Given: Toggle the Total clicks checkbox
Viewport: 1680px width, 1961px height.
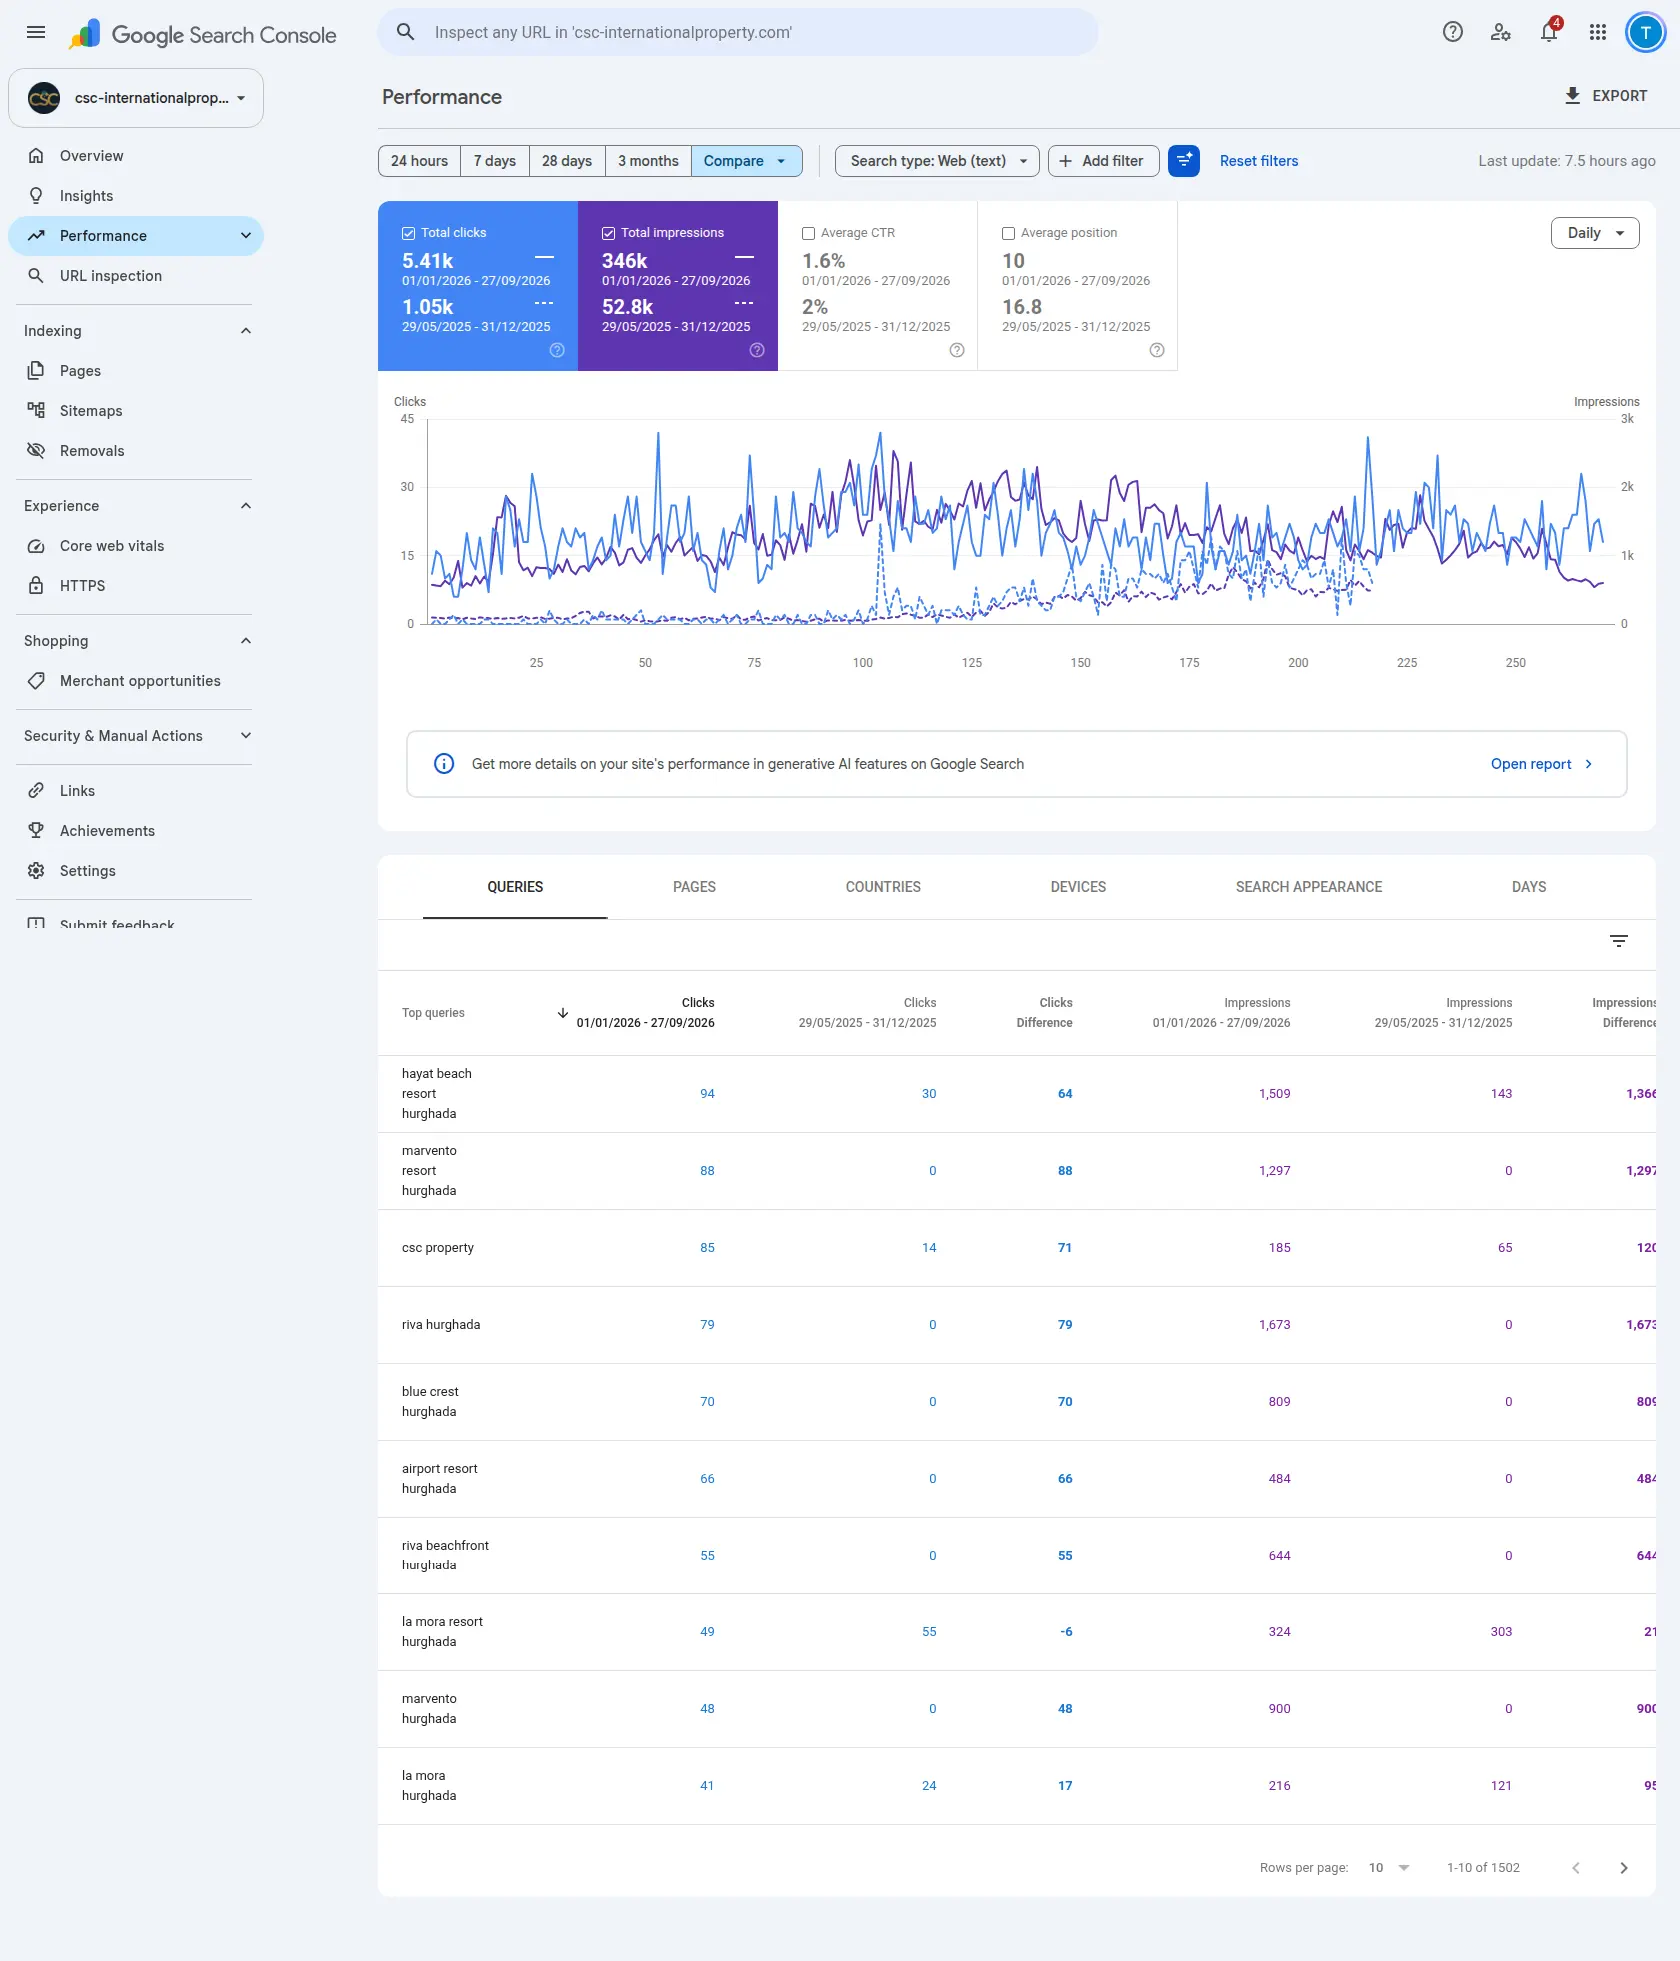Looking at the screenshot, I should tap(408, 233).
